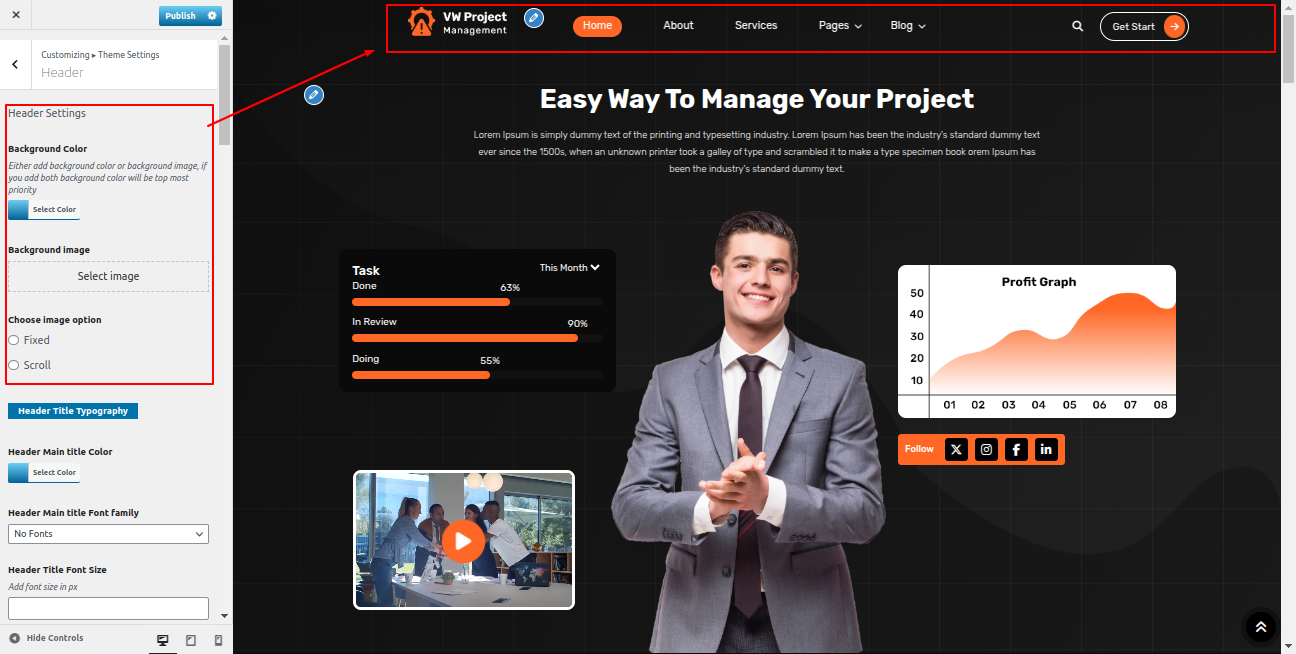This screenshot has width=1296, height=654.
Task: Open search with the magnifier icon in header
Action: pyautogui.click(x=1077, y=27)
